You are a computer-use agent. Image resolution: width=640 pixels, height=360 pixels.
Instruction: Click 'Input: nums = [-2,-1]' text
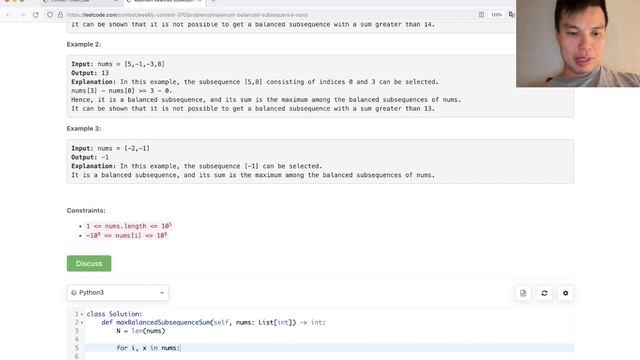[x=110, y=148]
